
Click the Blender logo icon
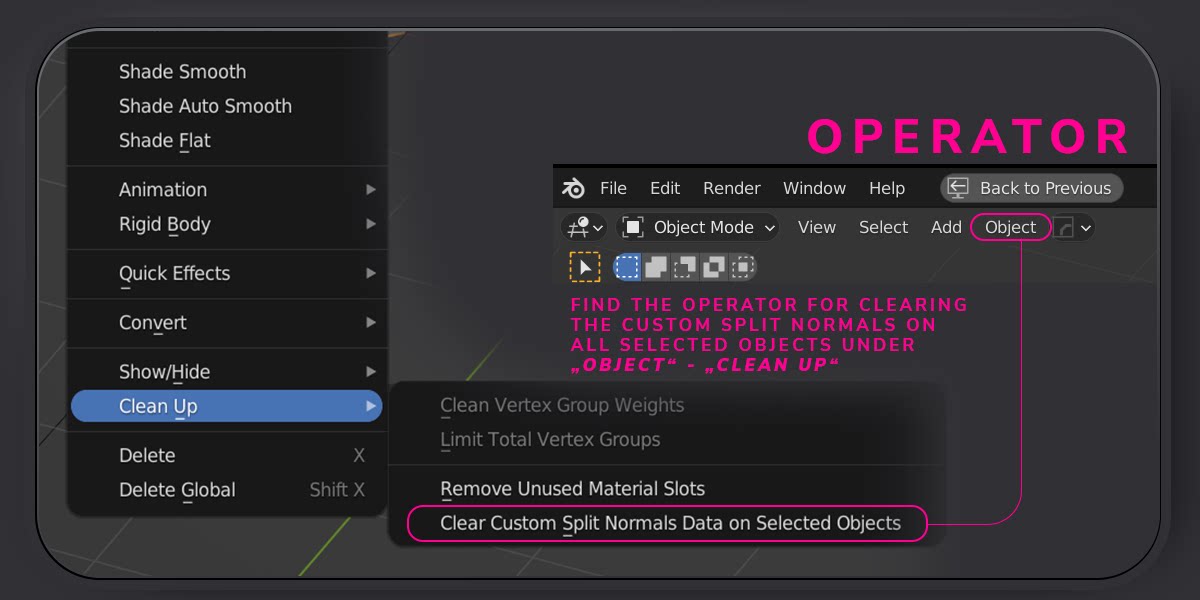[574, 188]
